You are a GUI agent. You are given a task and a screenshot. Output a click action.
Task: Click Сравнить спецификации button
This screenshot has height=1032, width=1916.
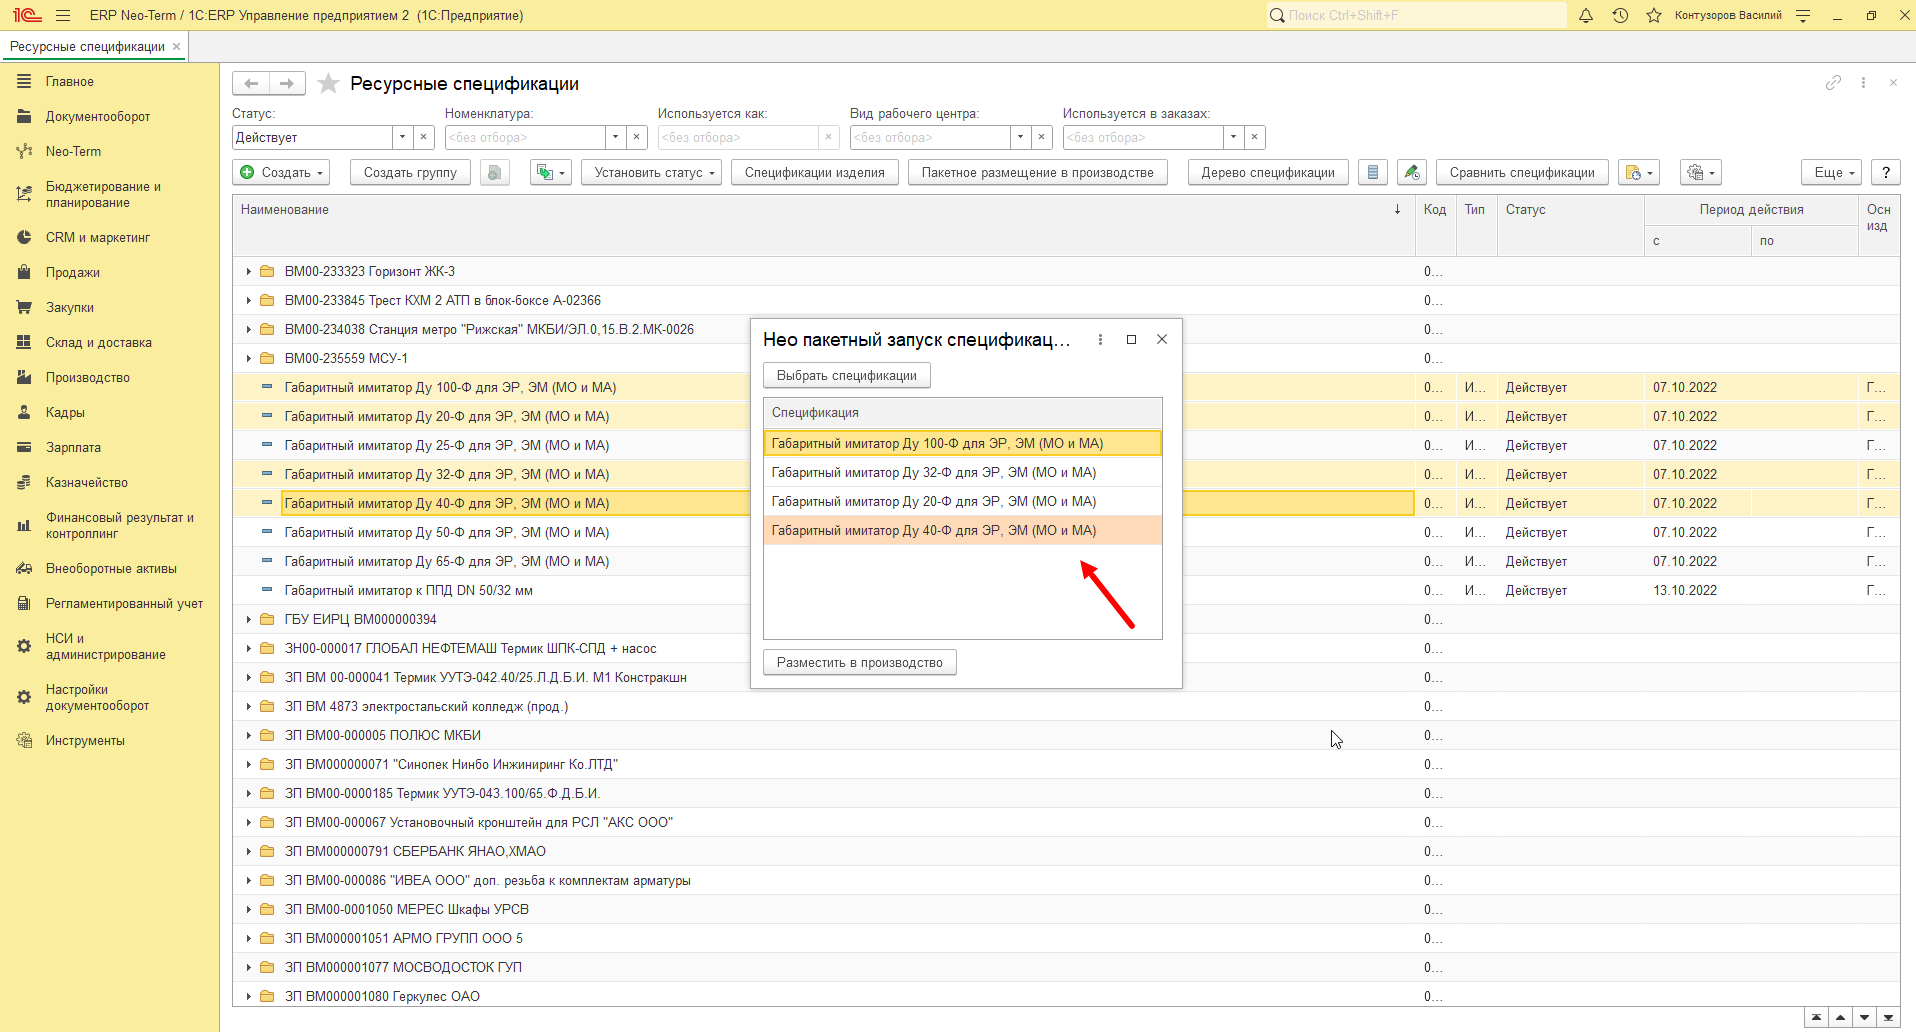1522,172
